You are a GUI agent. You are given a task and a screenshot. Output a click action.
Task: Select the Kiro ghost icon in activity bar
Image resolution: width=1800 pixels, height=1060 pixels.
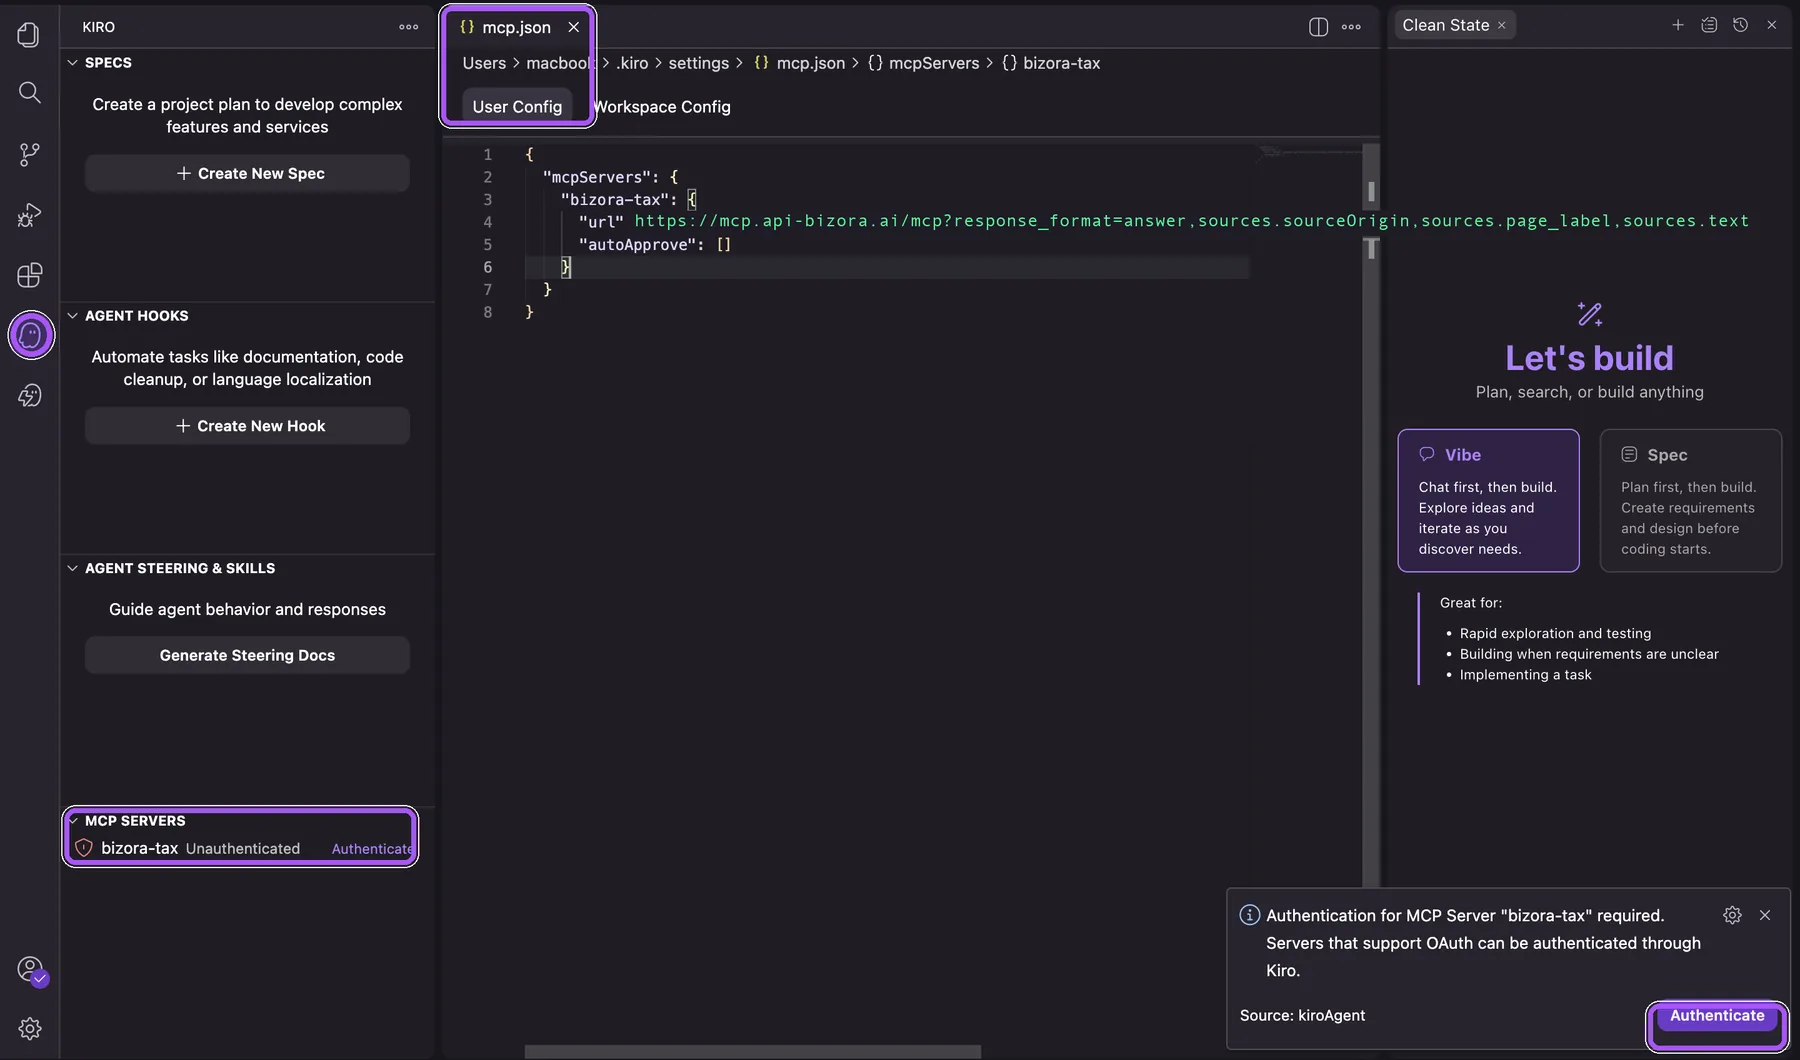(31, 335)
